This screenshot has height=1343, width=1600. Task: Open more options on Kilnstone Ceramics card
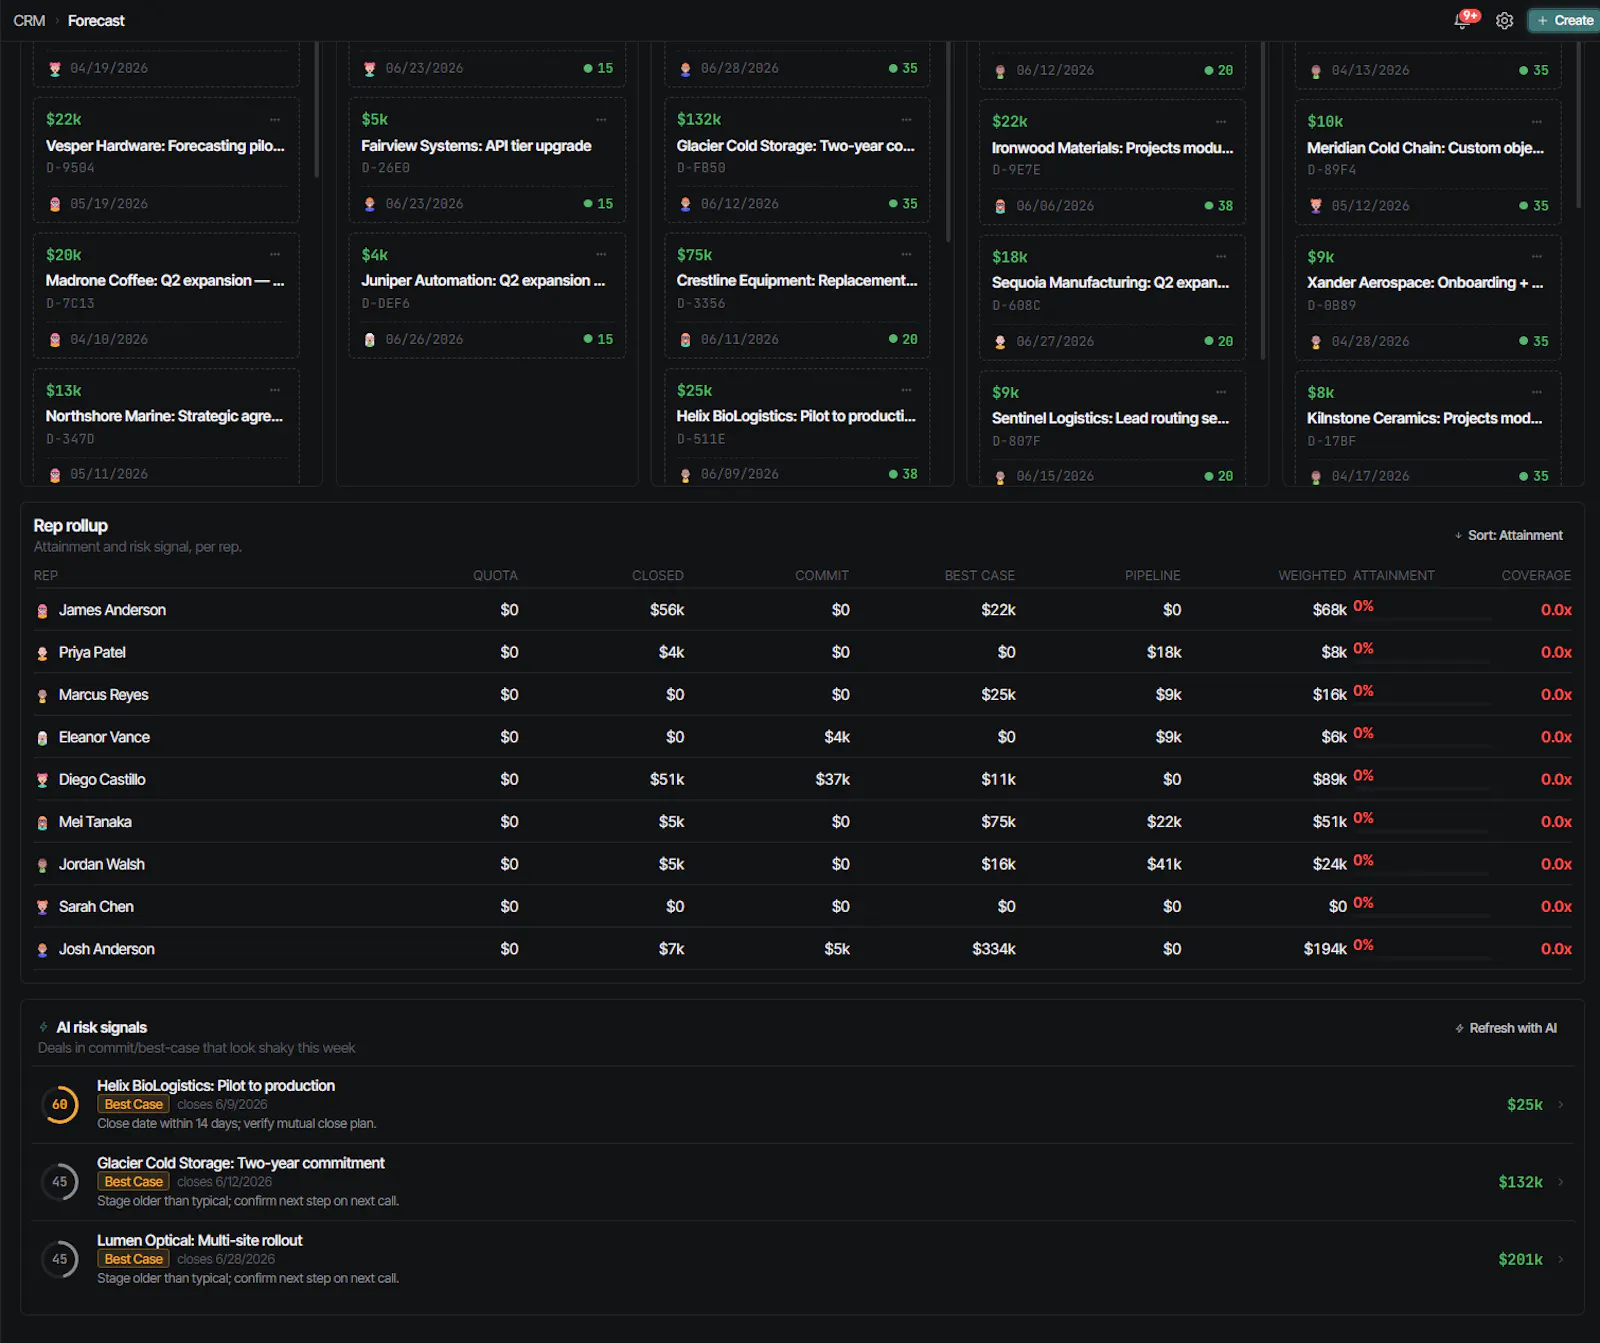click(x=1537, y=393)
